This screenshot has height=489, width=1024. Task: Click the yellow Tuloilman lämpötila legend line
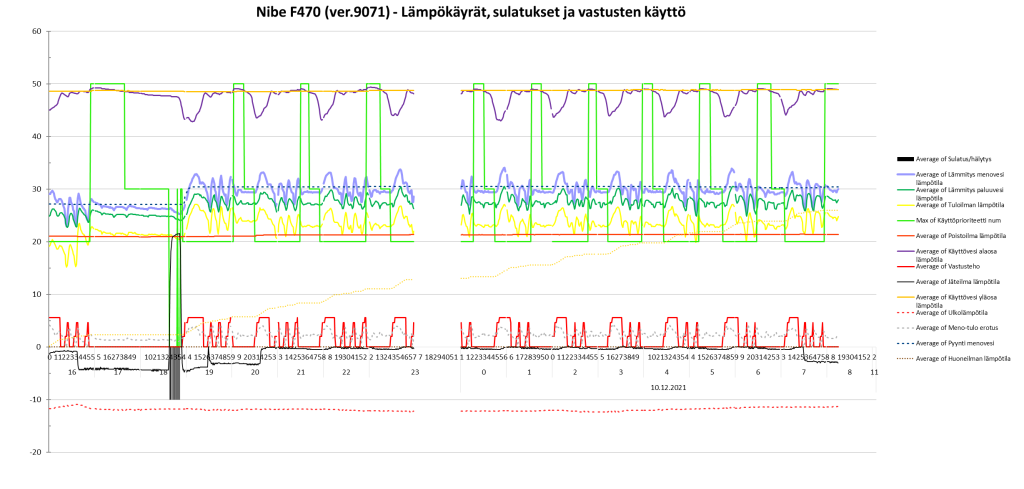[x=906, y=205]
